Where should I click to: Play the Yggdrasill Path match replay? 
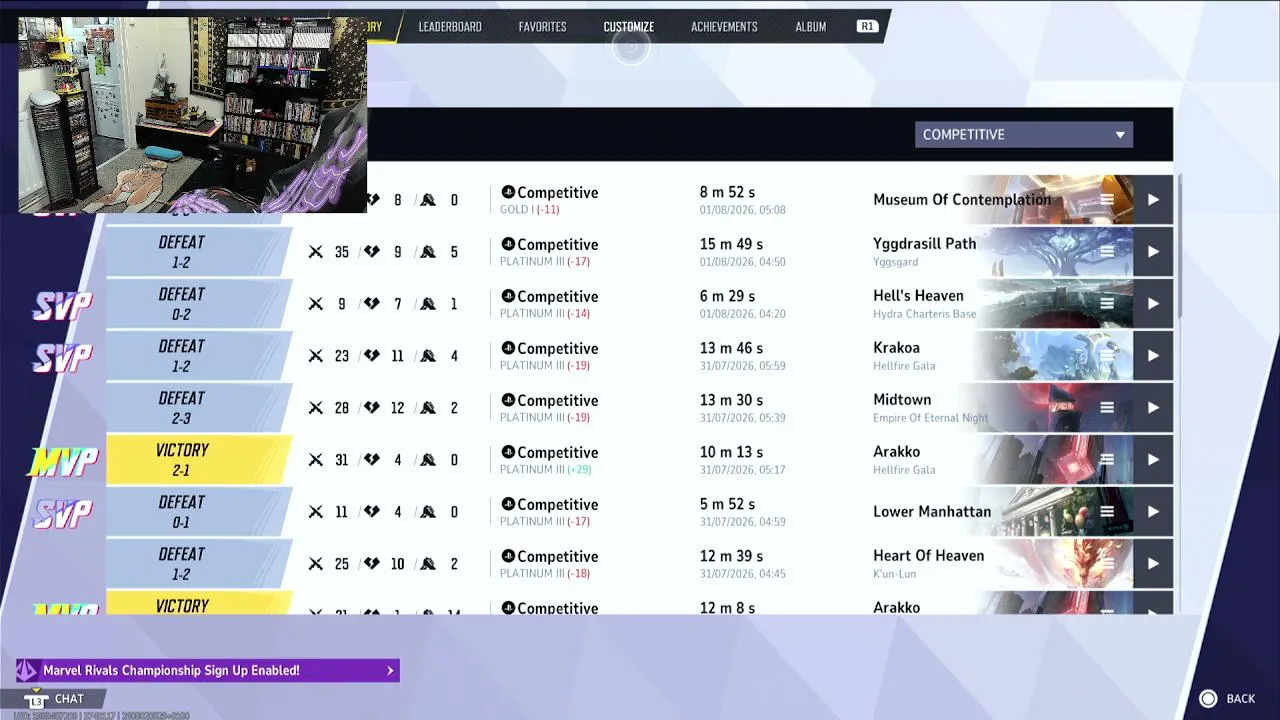tap(1153, 252)
